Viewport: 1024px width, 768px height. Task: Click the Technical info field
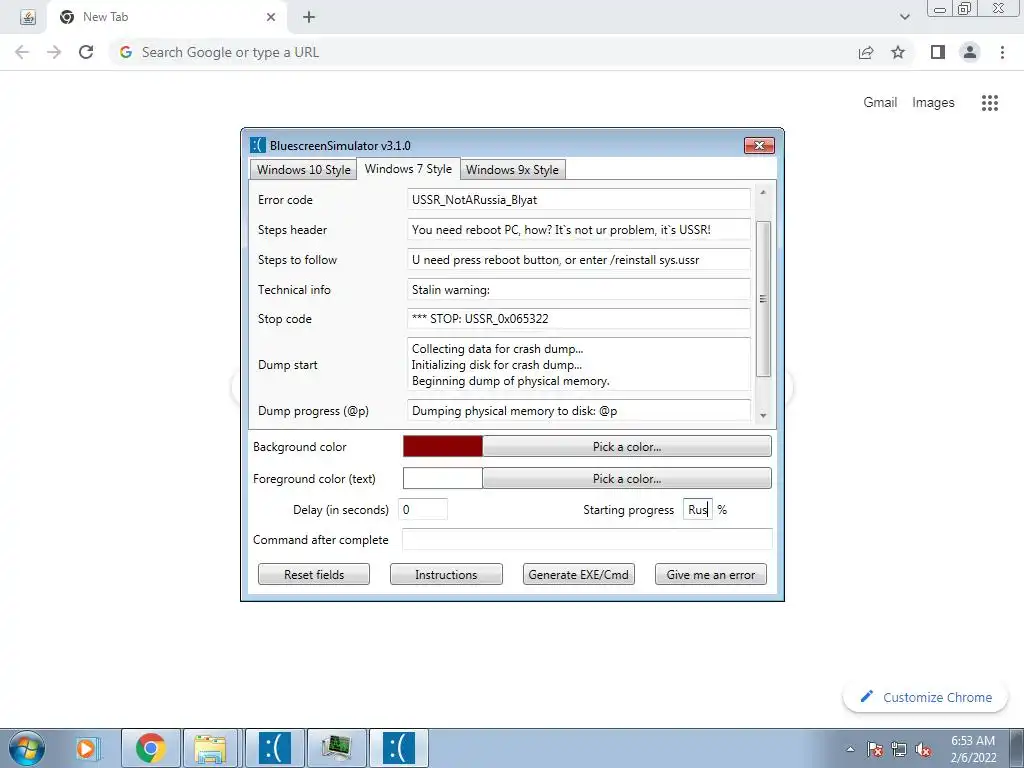coord(579,290)
